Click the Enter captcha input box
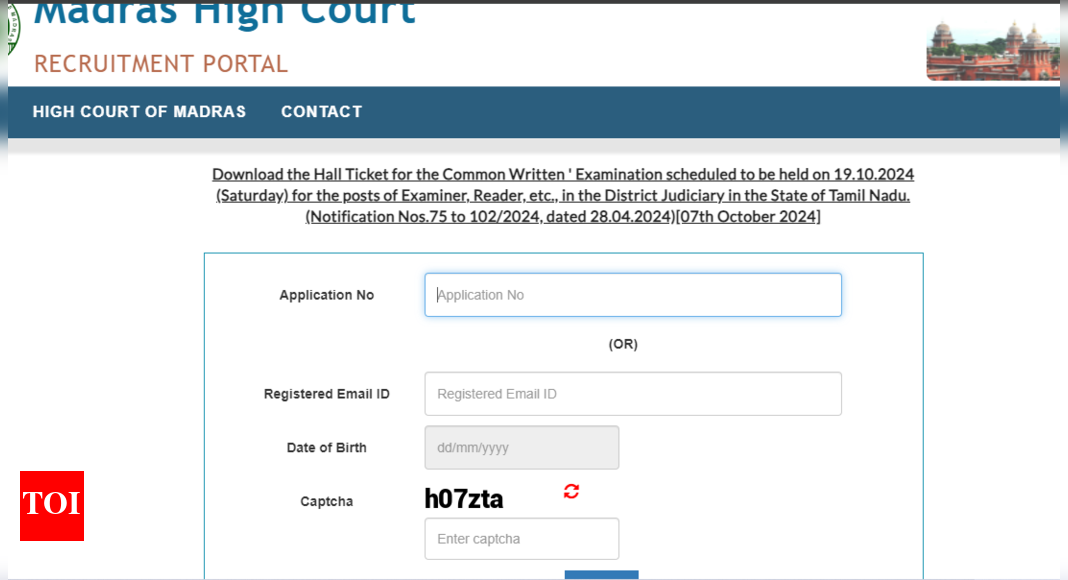Screen dimensions: 1068x580 tap(521, 538)
